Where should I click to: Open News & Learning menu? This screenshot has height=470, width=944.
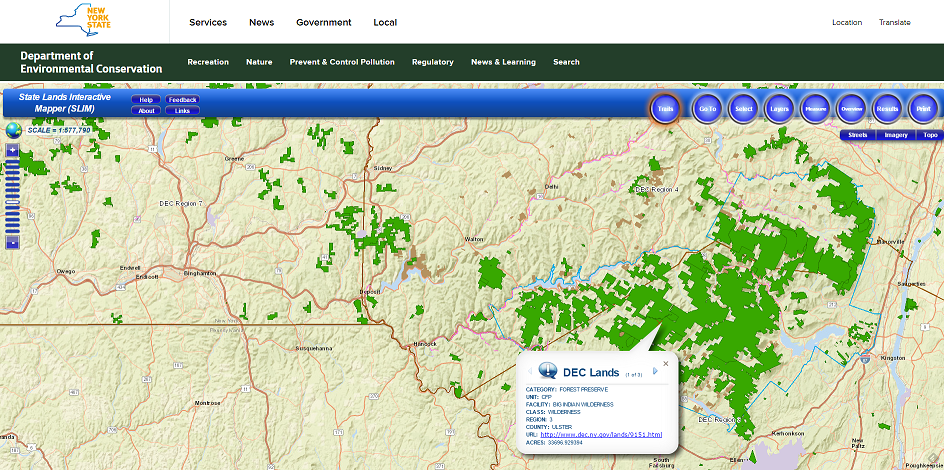click(503, 62)
